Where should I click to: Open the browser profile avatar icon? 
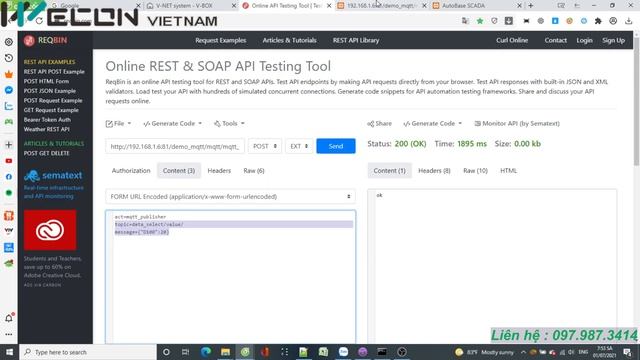pyautogui.click(x=613, y=21)
